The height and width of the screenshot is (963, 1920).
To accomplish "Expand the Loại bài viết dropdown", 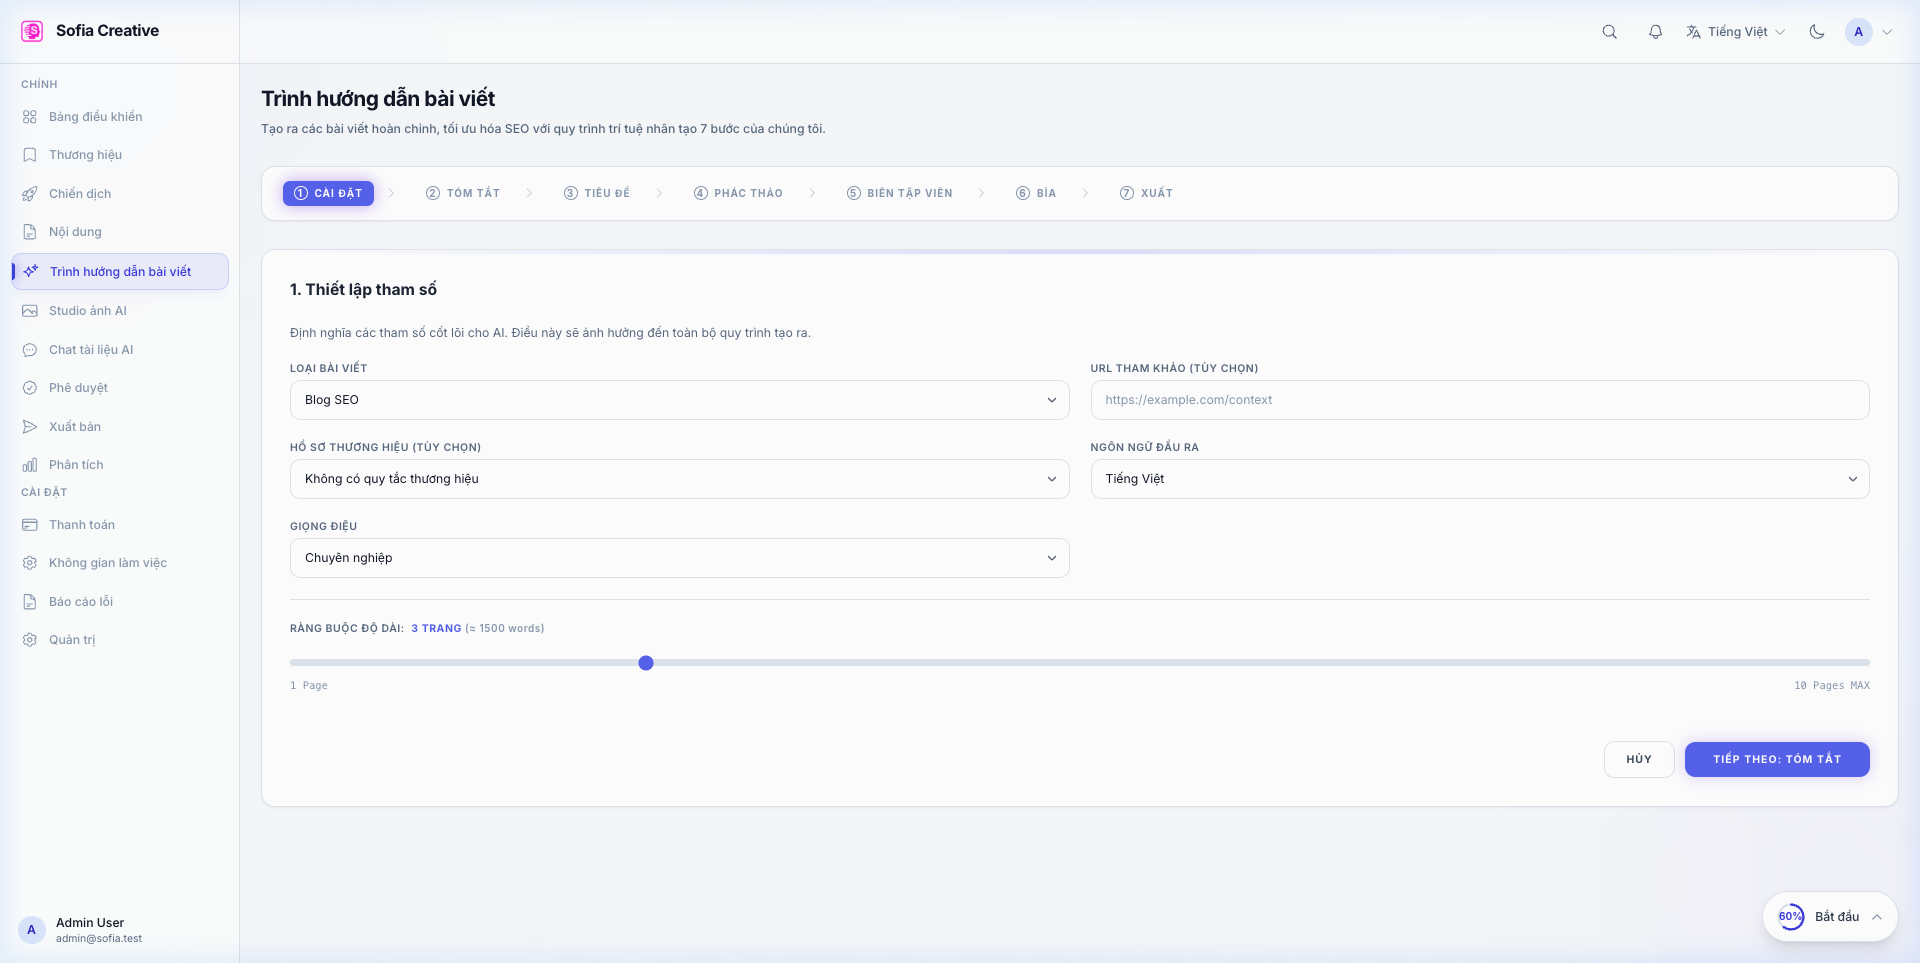I will (x=679, y=400).
